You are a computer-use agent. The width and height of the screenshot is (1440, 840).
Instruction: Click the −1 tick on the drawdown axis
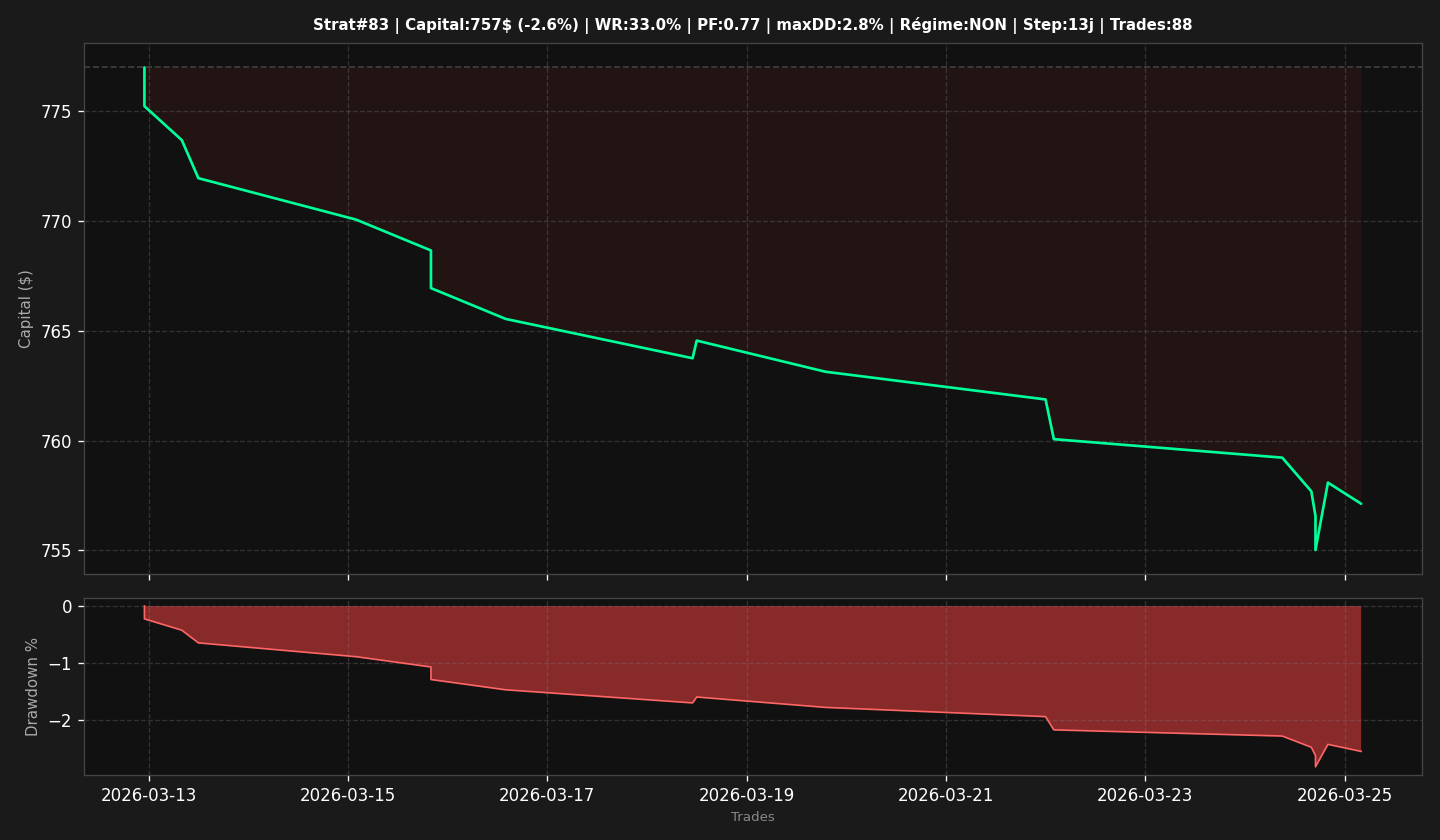(62, 664)
